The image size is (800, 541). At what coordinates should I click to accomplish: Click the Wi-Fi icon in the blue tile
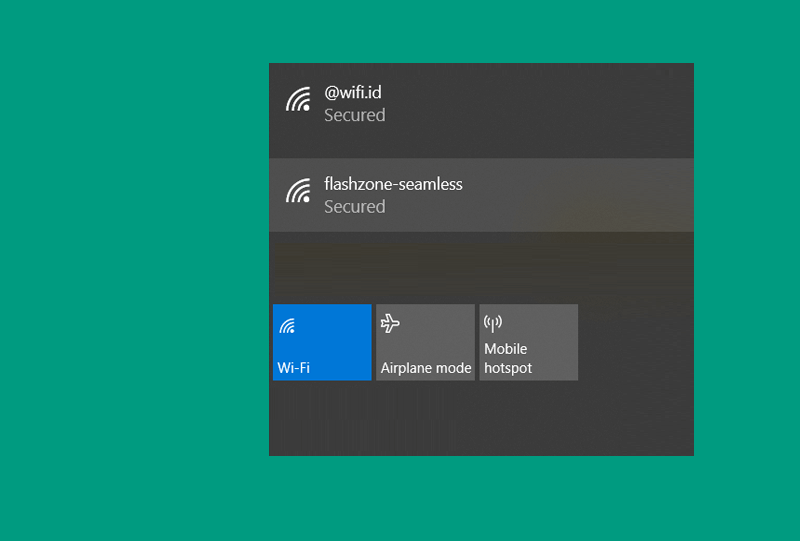pos(287,326)
